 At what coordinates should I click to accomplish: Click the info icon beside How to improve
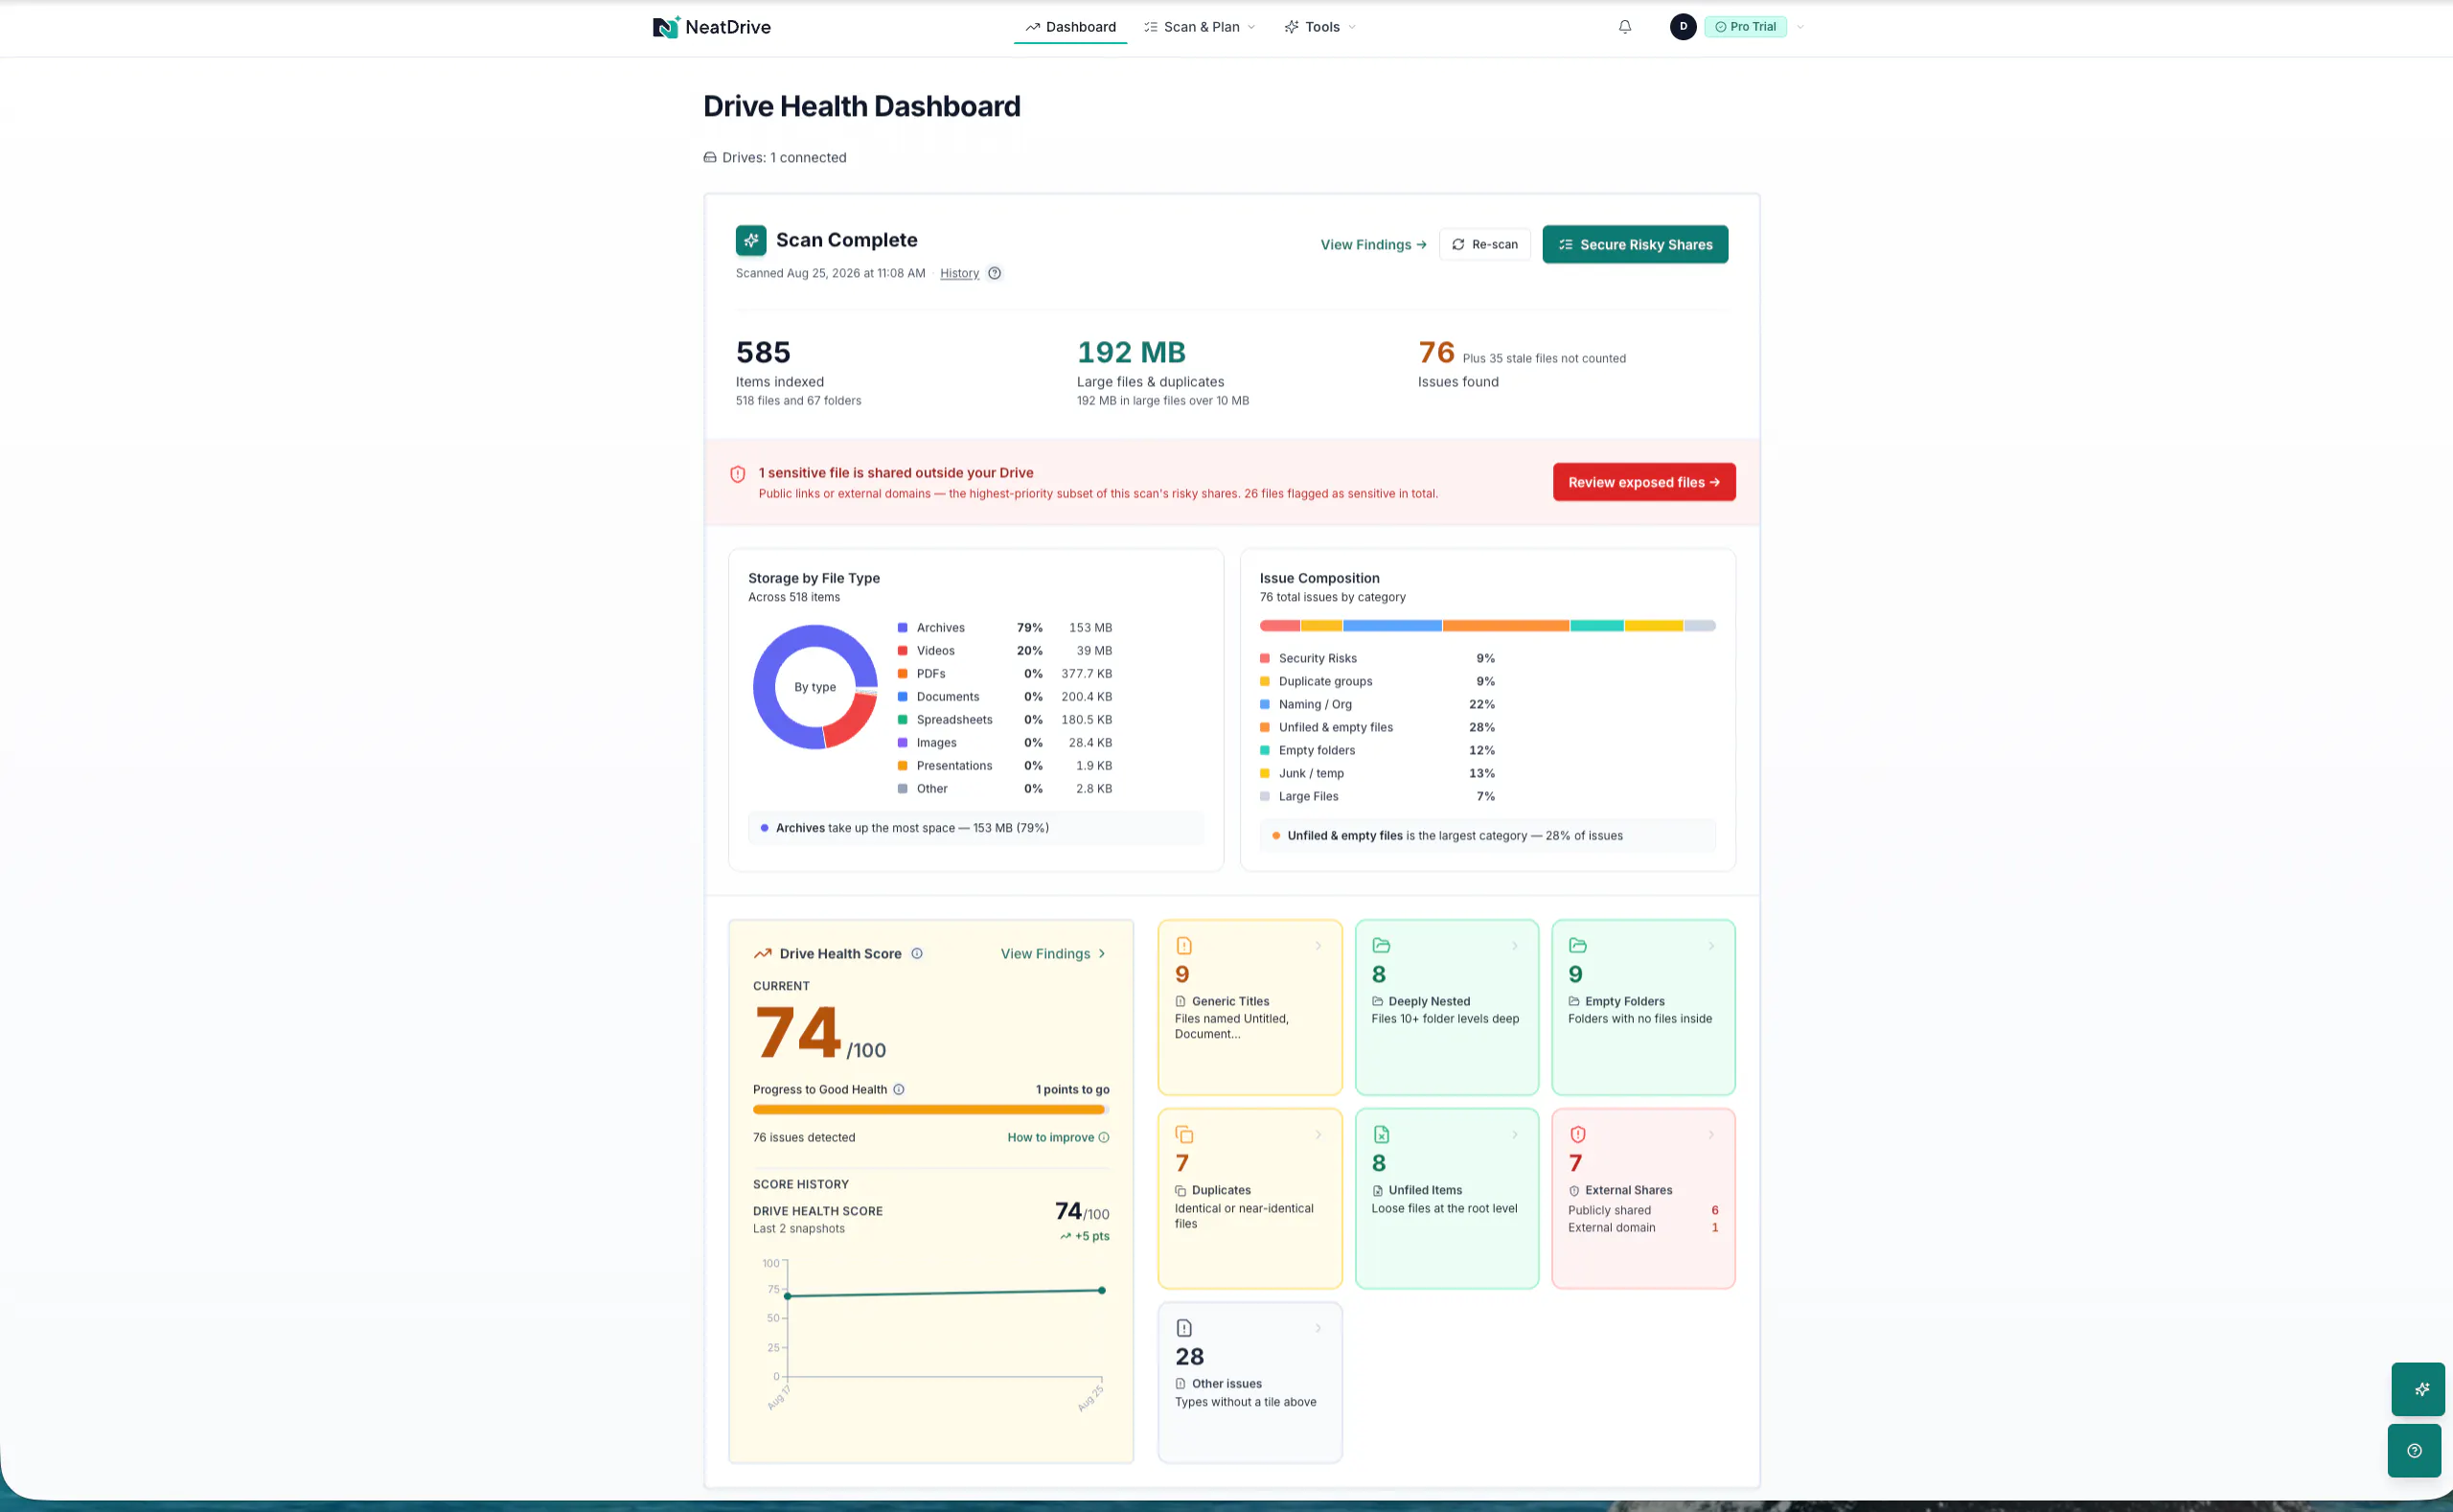(x=1104, y=1138)
